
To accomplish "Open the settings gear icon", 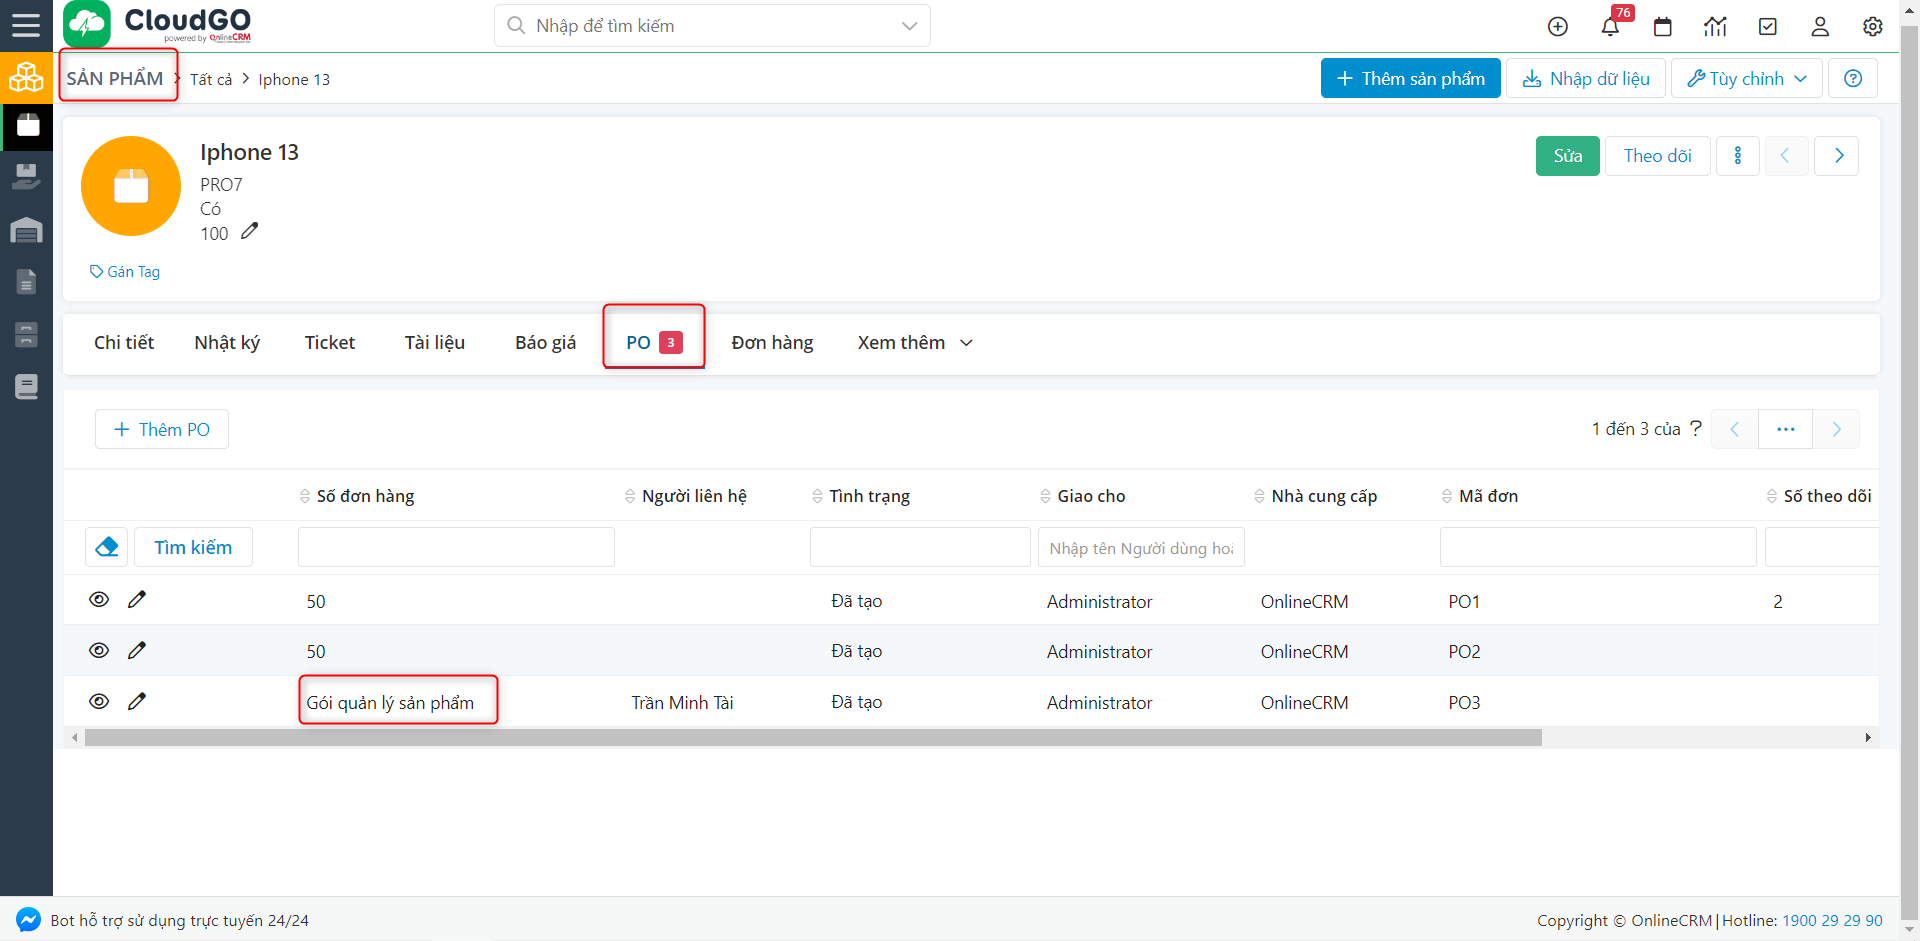I will coord(1872,27).
